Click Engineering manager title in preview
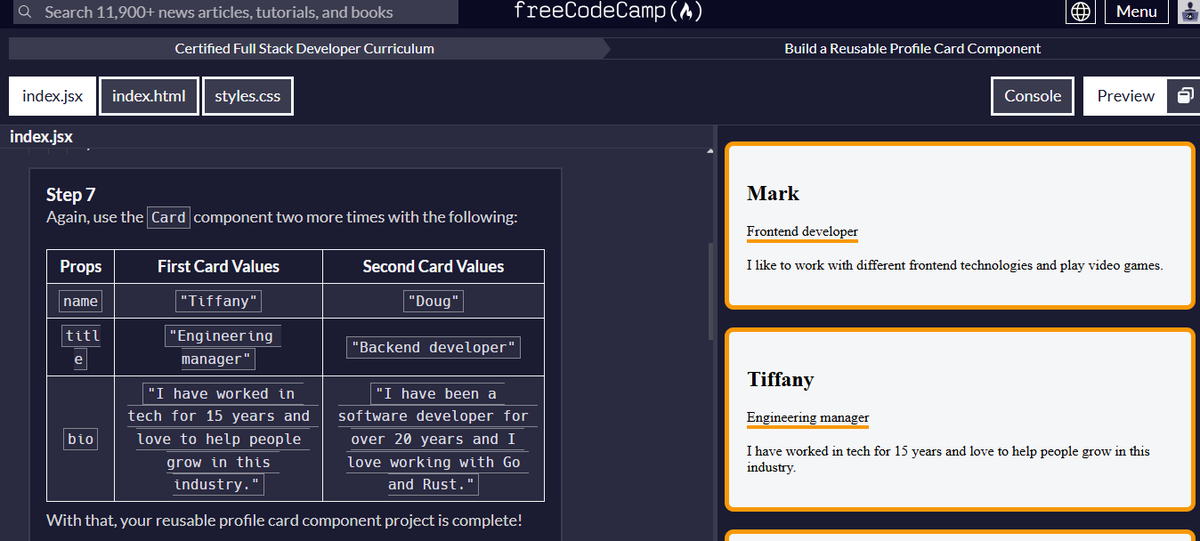Screen dimensions: 1200x541 coord(808,417)
